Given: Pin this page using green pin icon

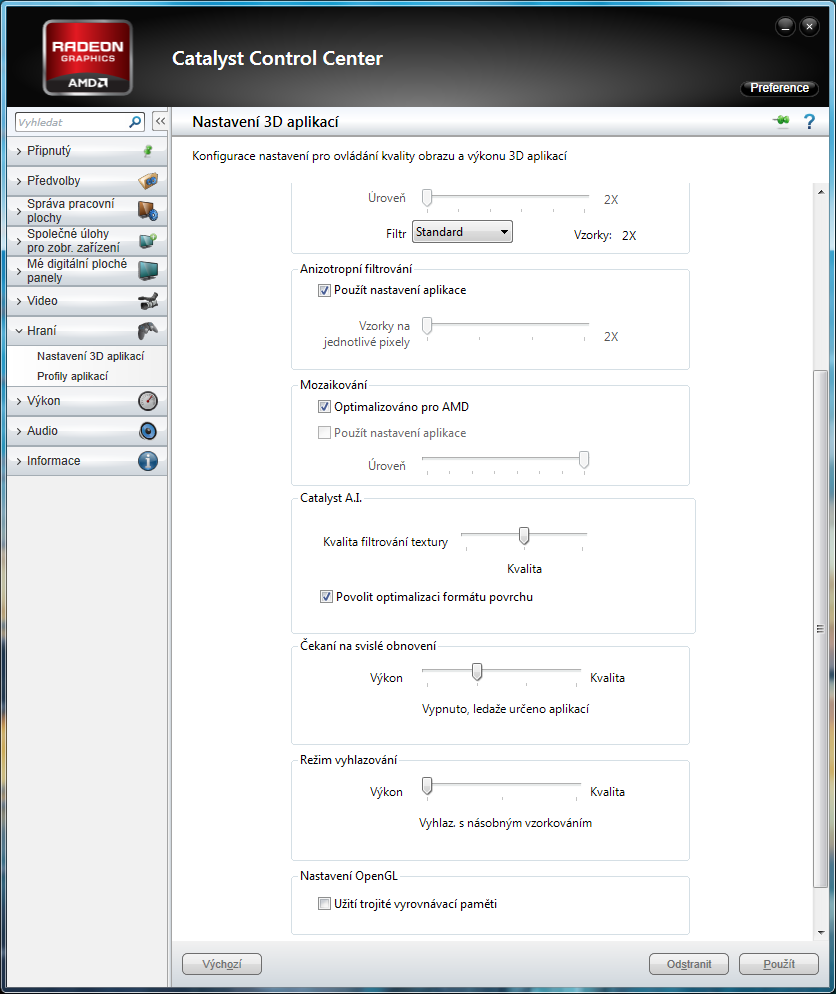Looking at the screenshot, I should coord(781,120).
